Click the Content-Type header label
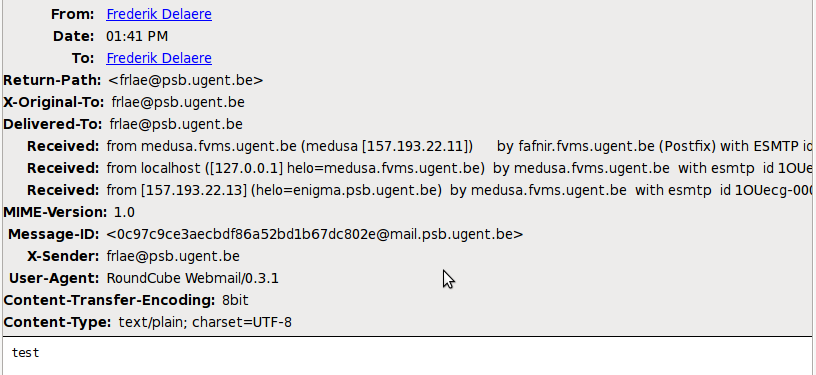The image size is (816, 375). [x=57, y=322]
